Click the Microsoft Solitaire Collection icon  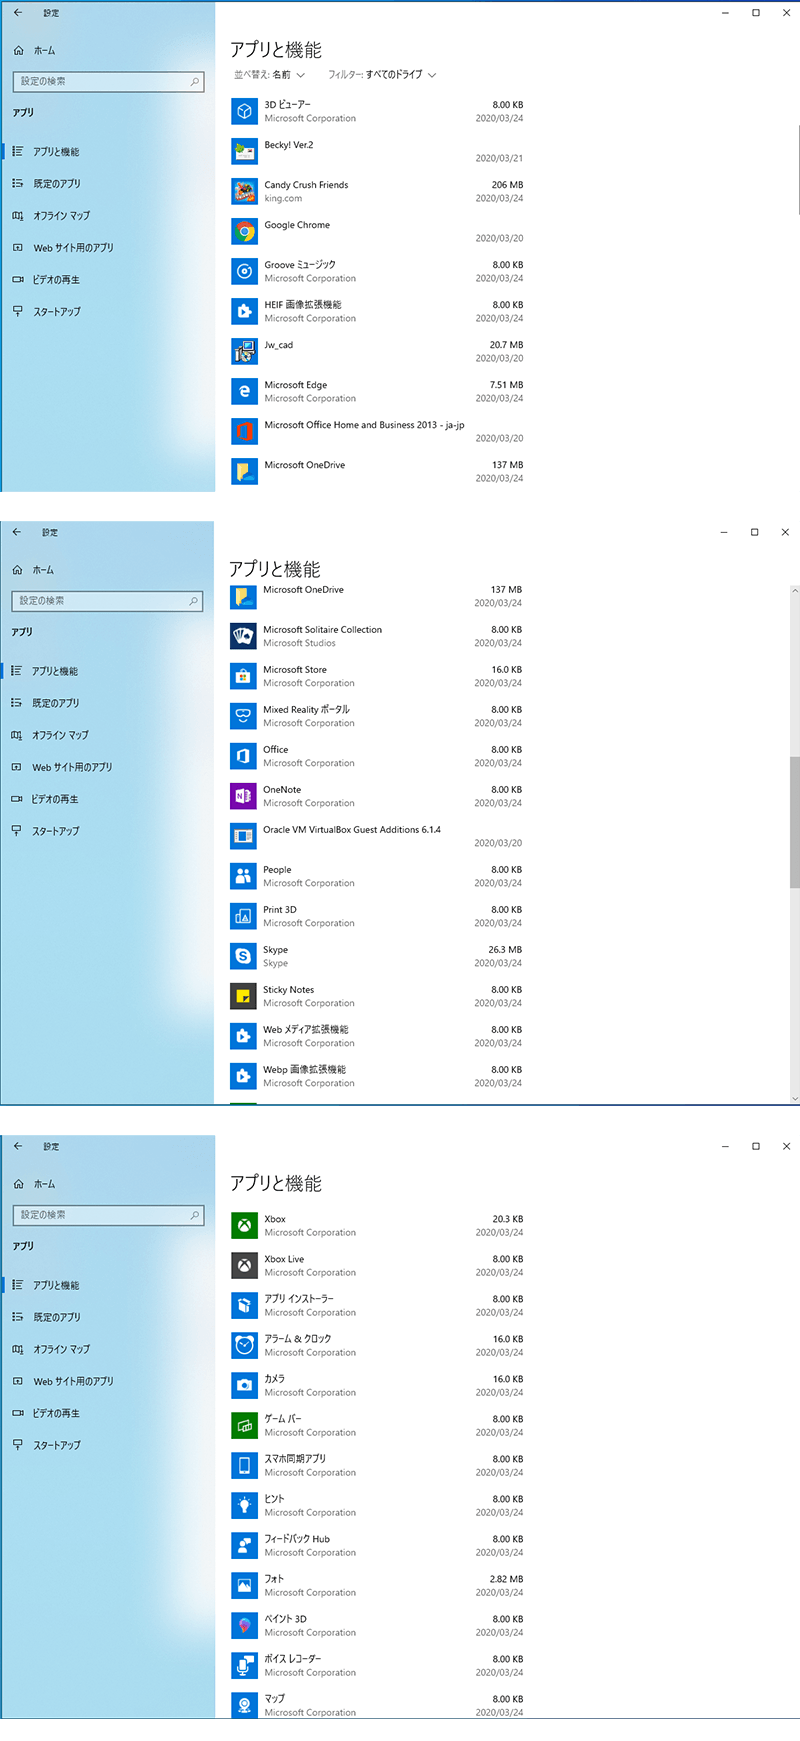pyautogui.click(x=243, y=636)
